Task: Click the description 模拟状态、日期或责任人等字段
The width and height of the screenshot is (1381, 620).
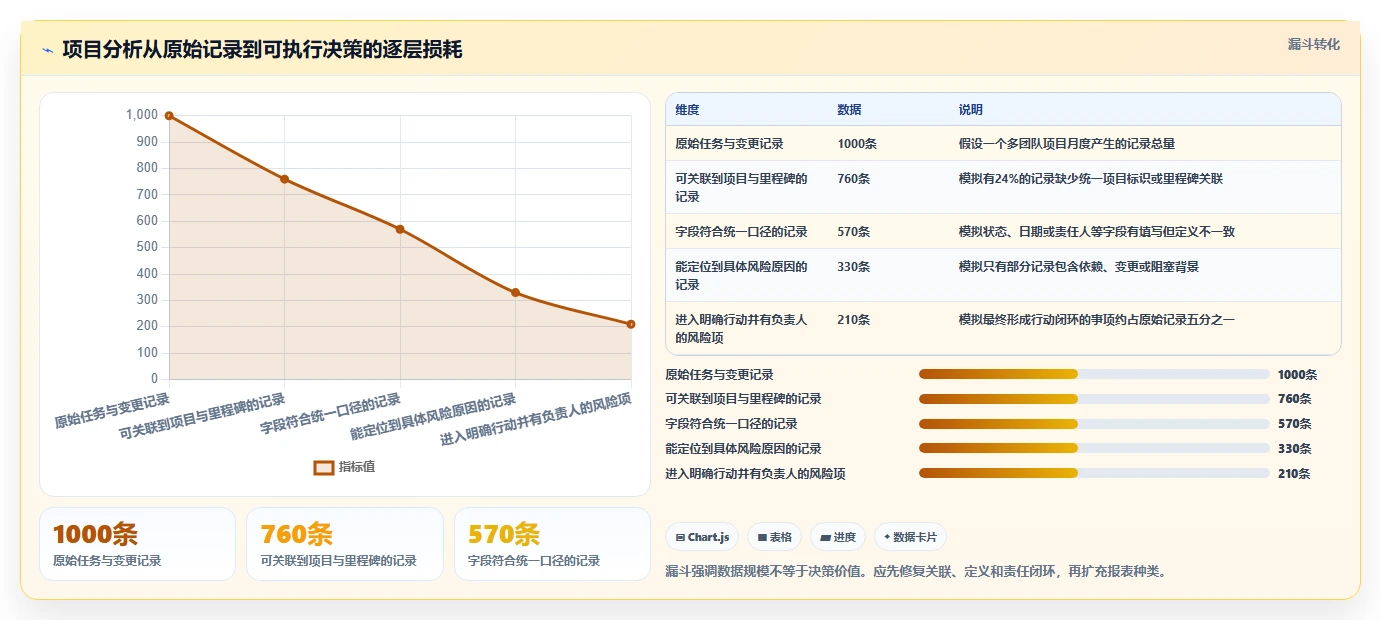Action: point(1096,232)
